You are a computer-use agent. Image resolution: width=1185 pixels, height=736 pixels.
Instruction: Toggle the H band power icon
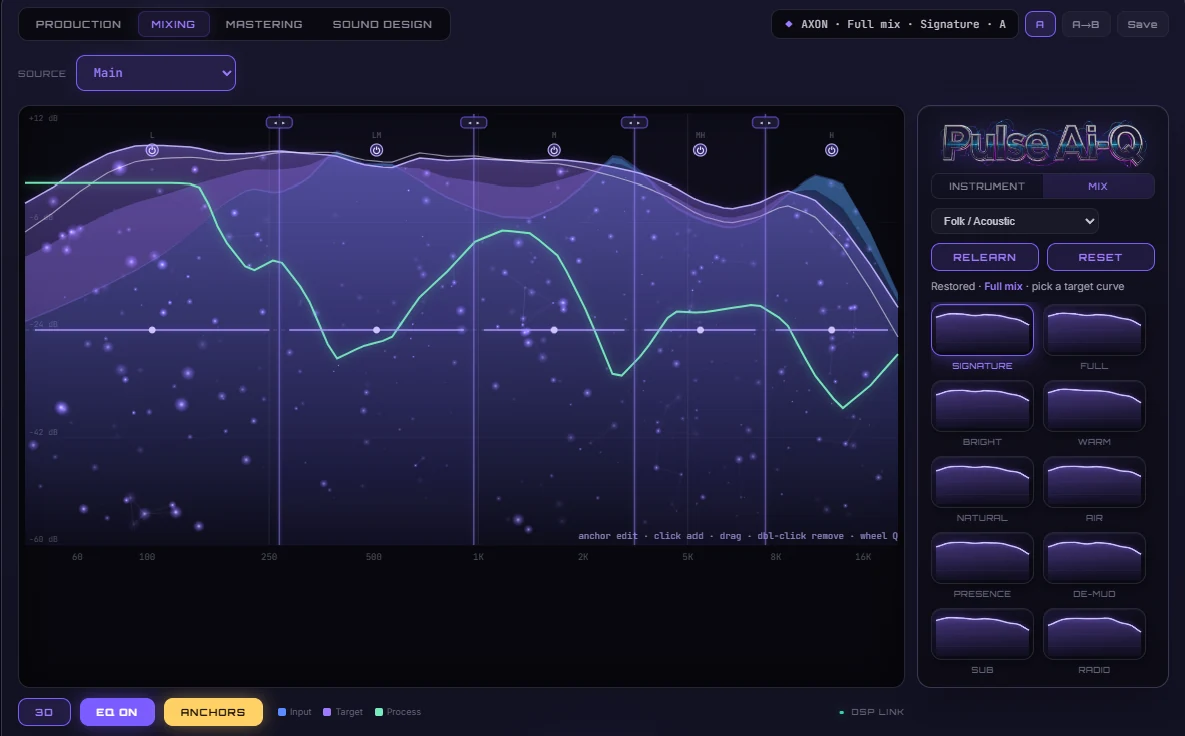point(831,150)
